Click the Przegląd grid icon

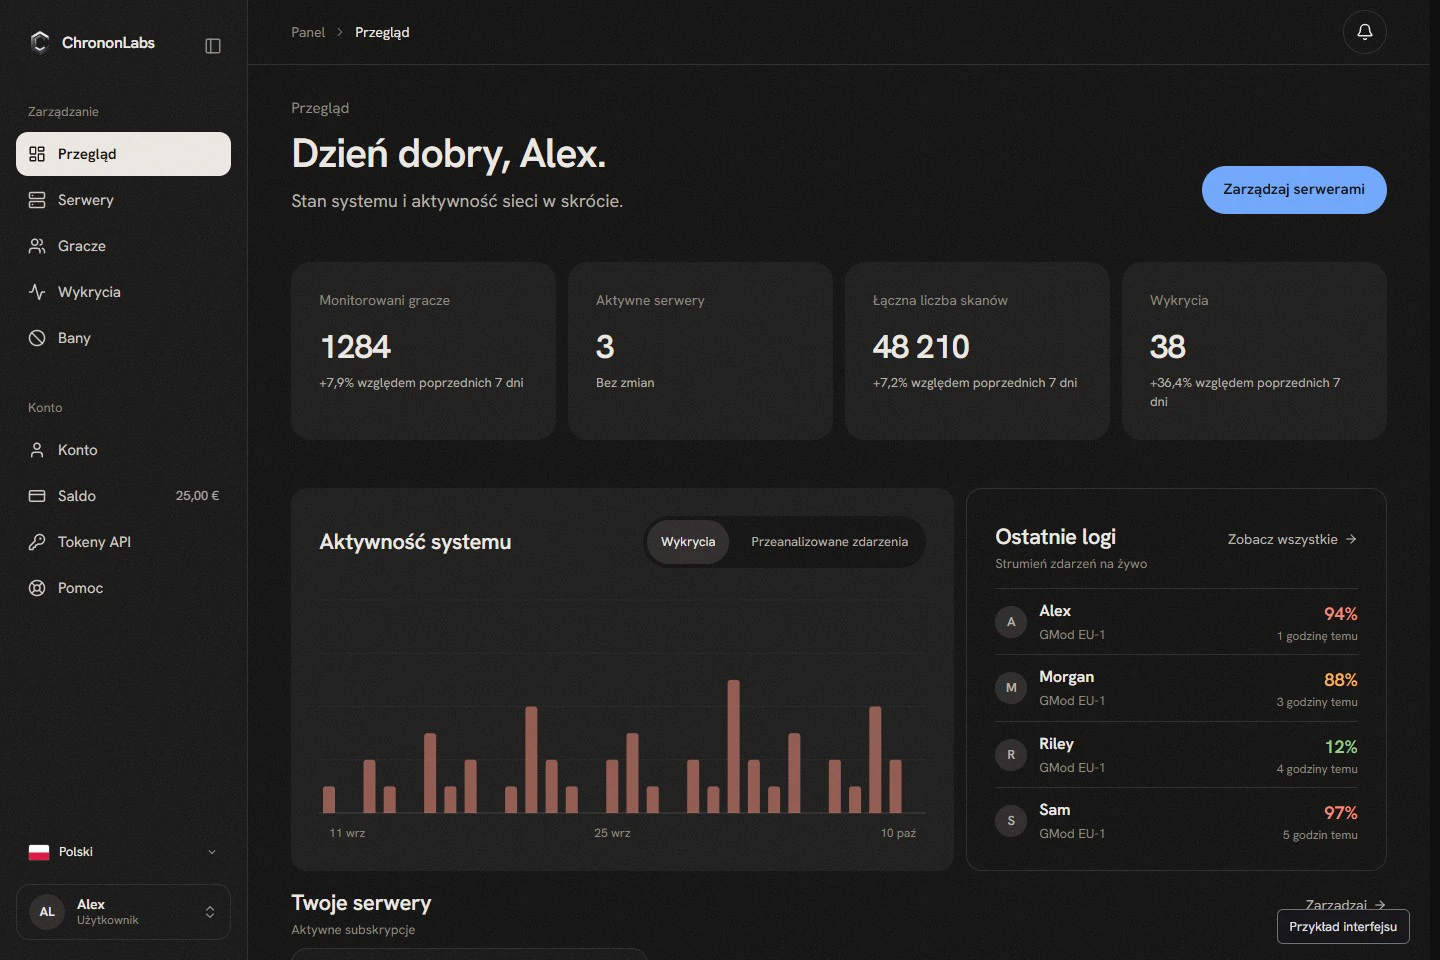[37, 154]
